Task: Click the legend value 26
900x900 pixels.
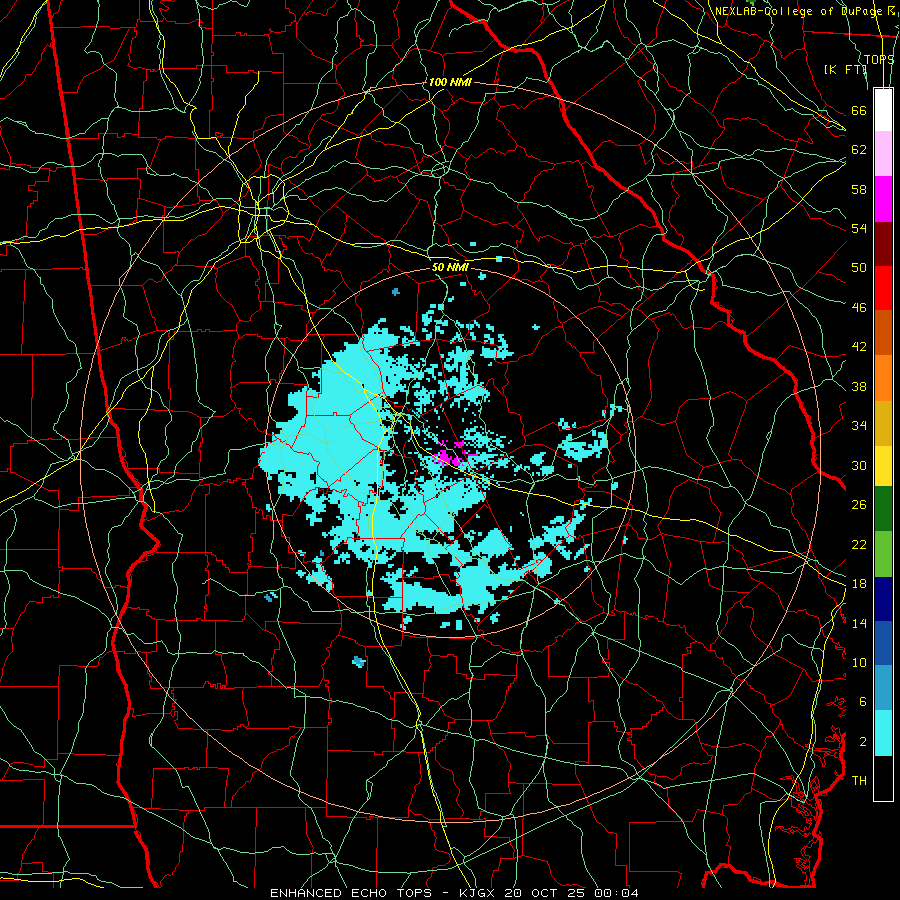Action: [859, 505]
